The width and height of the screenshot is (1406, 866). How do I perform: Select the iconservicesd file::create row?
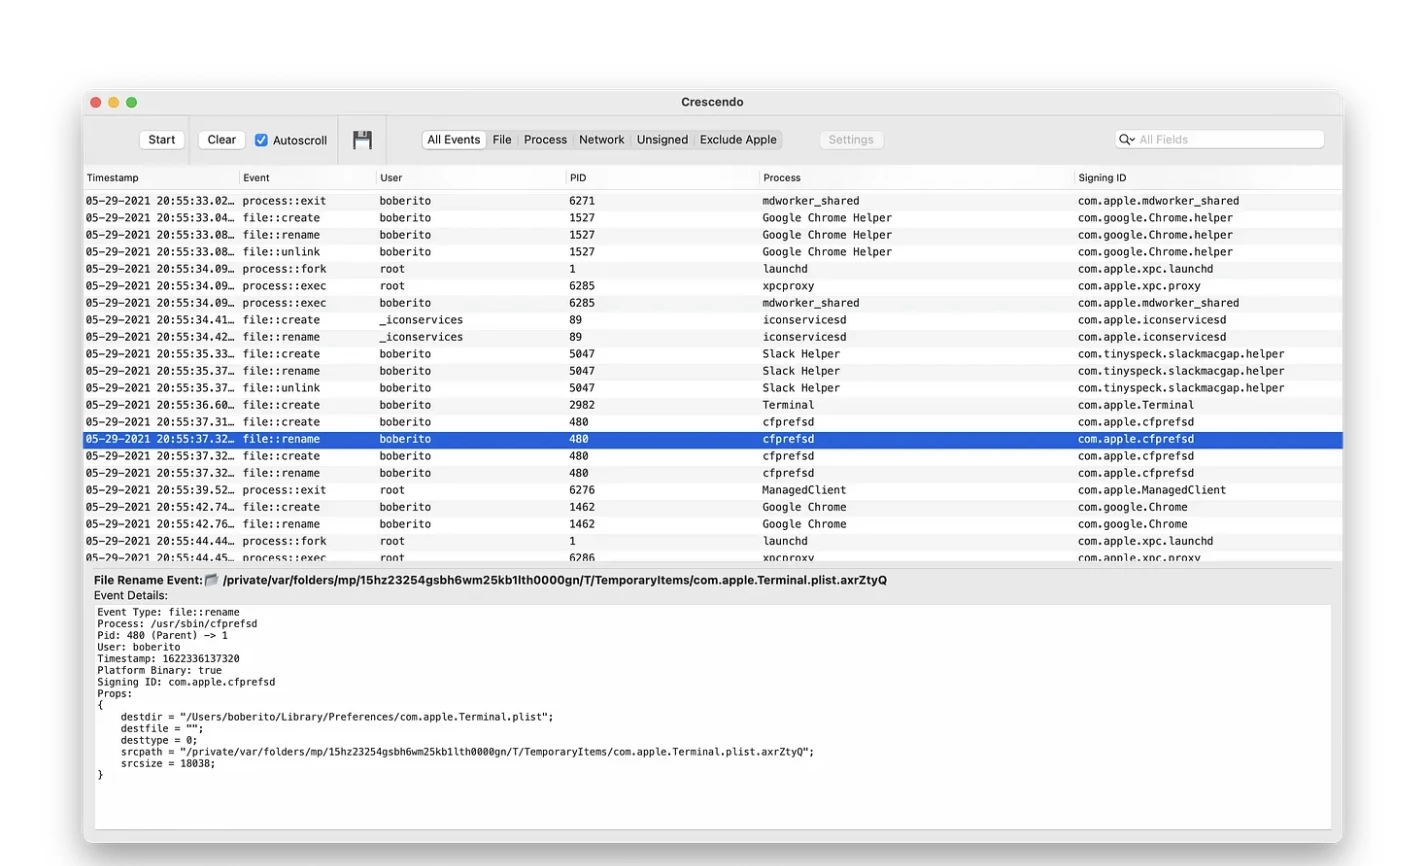pyautogui.click(x=712, y=320)
